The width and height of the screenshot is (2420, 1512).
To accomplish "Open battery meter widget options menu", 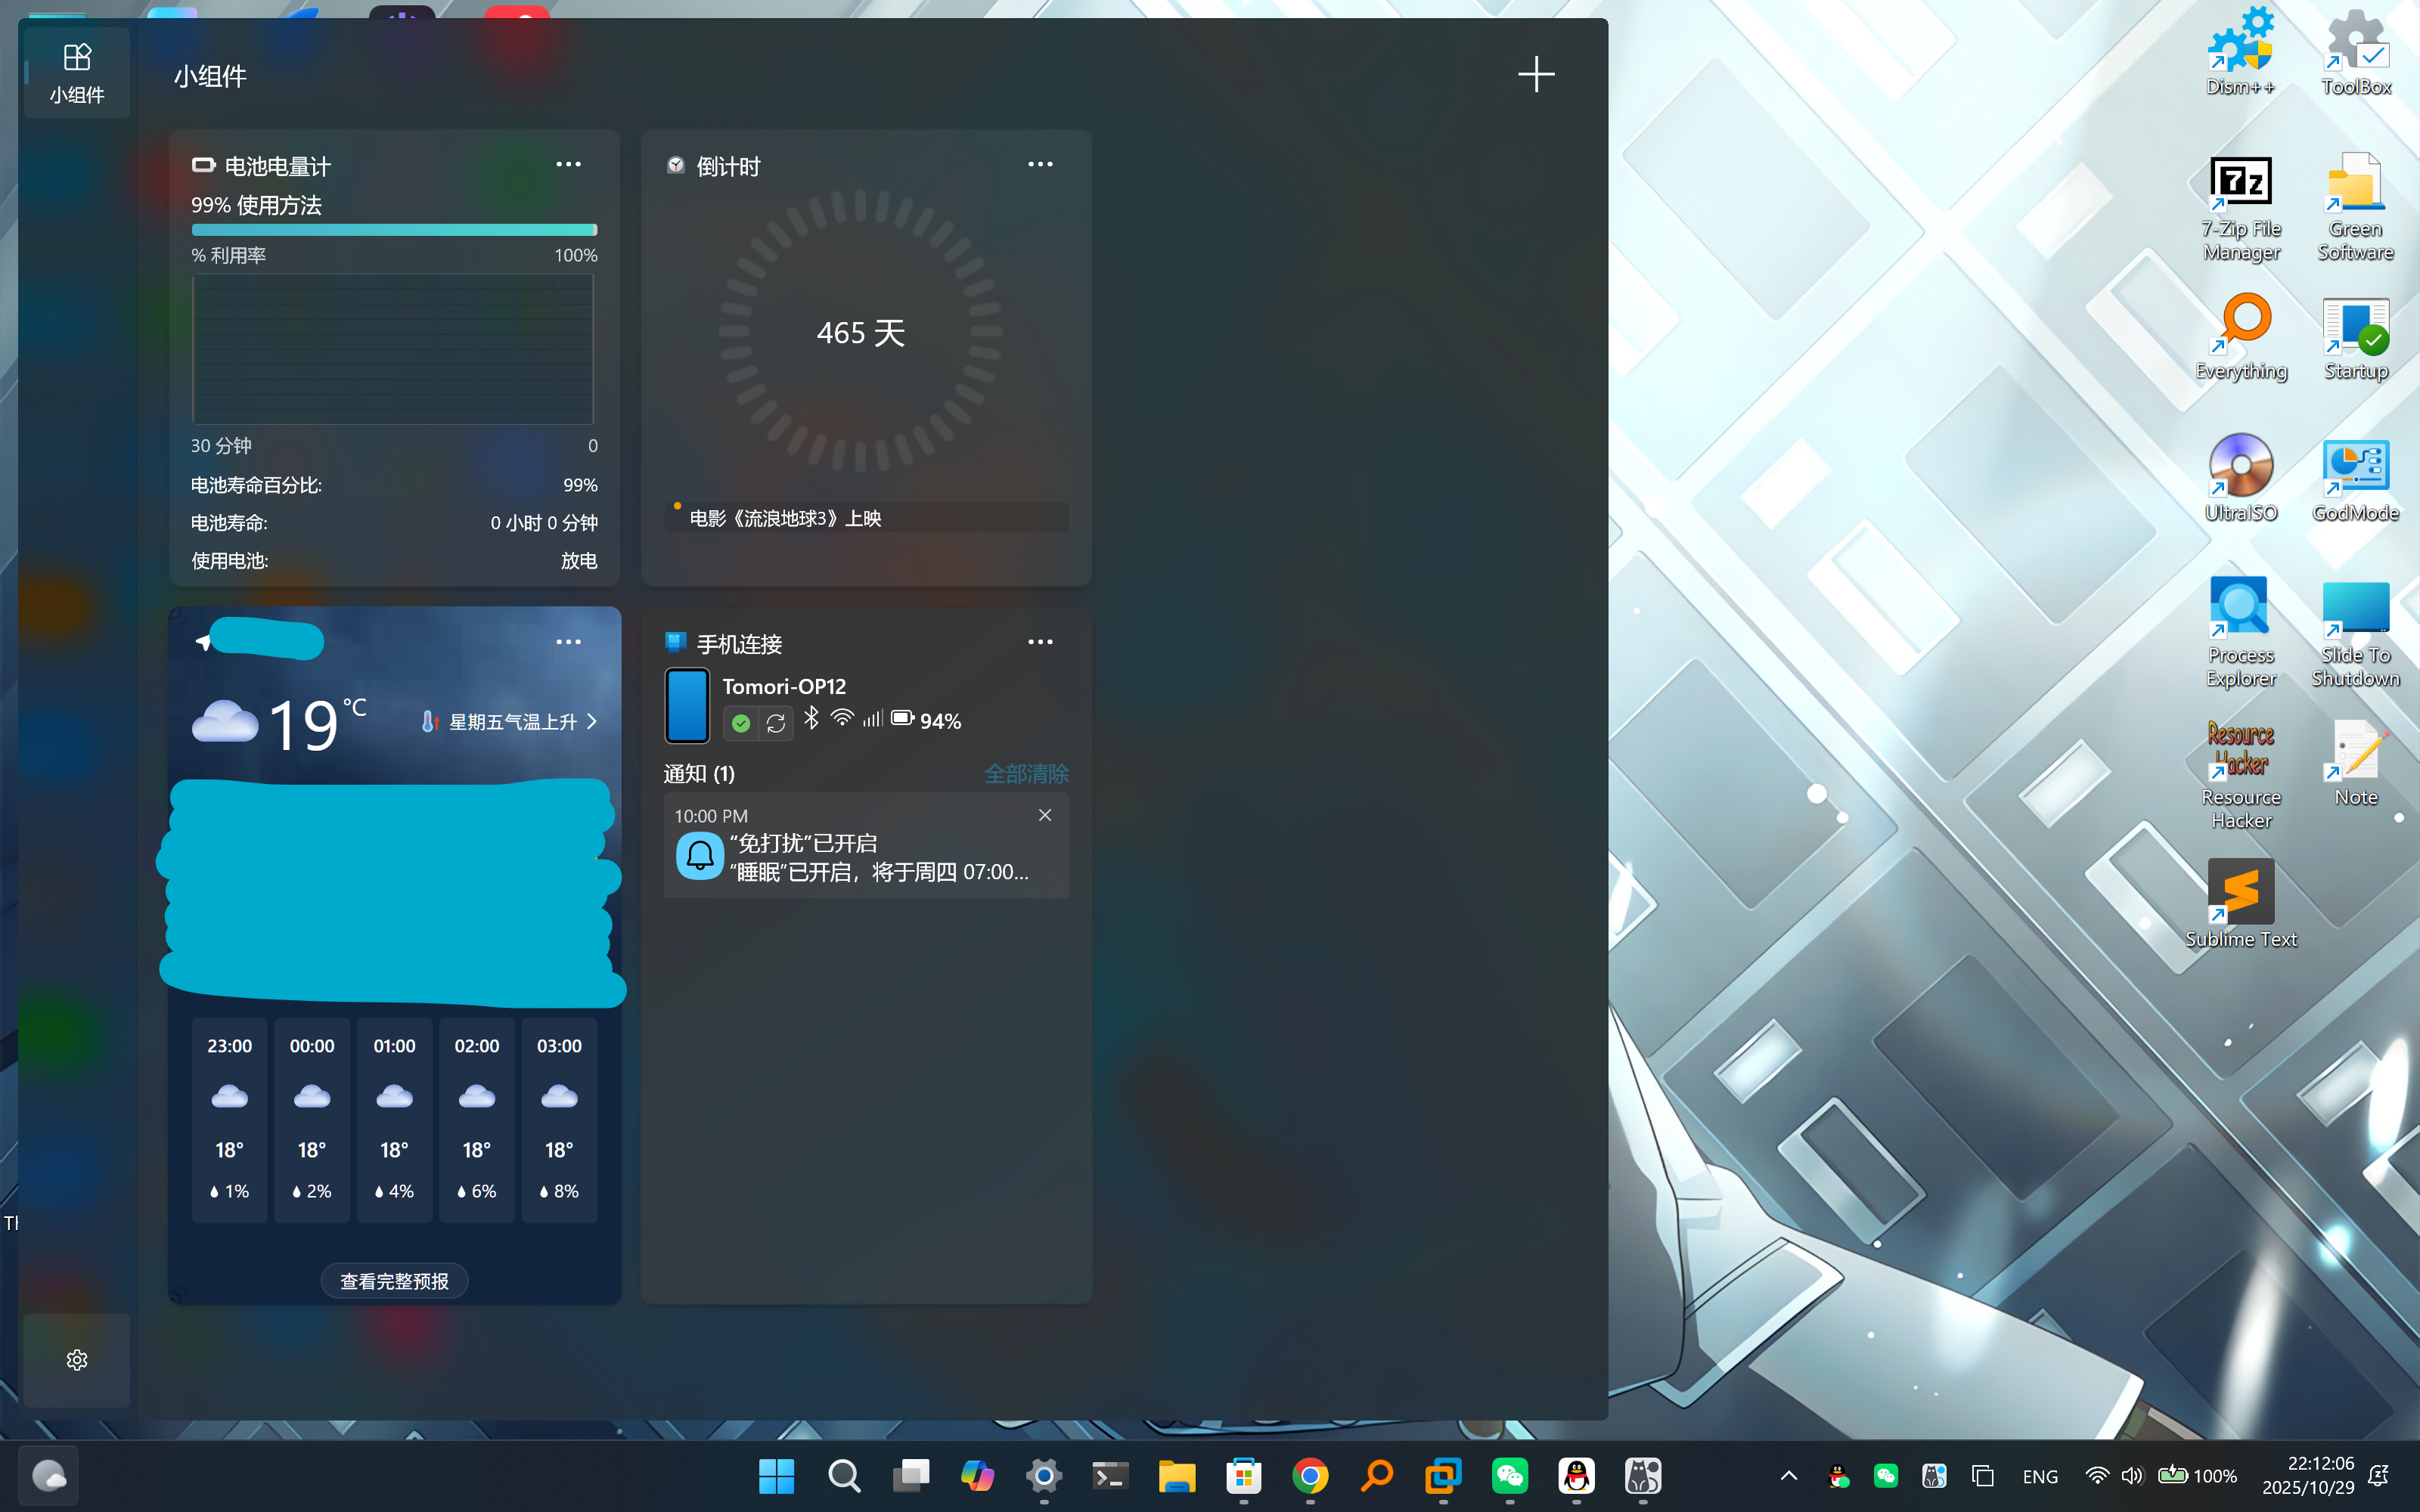I will (568, 165).
